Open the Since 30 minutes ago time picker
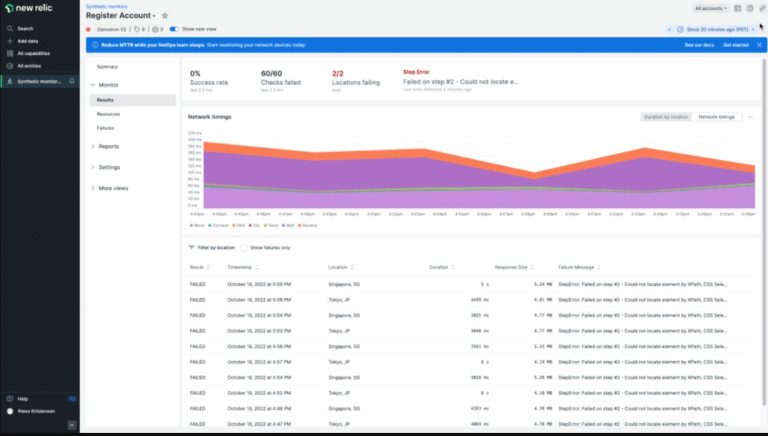The height and width of the screenshot is (436, 768). point(718,29)
